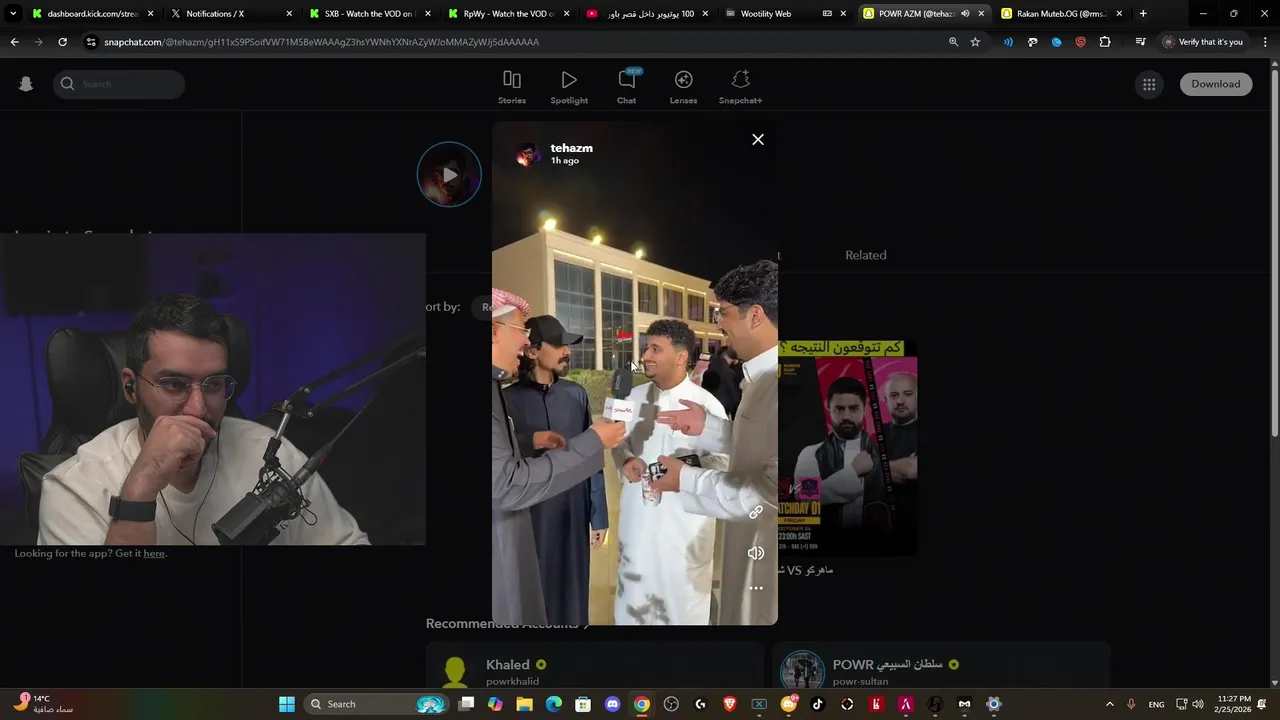Open the Windows Start menu
This screenshot has width=1280, height=720.
286,704
